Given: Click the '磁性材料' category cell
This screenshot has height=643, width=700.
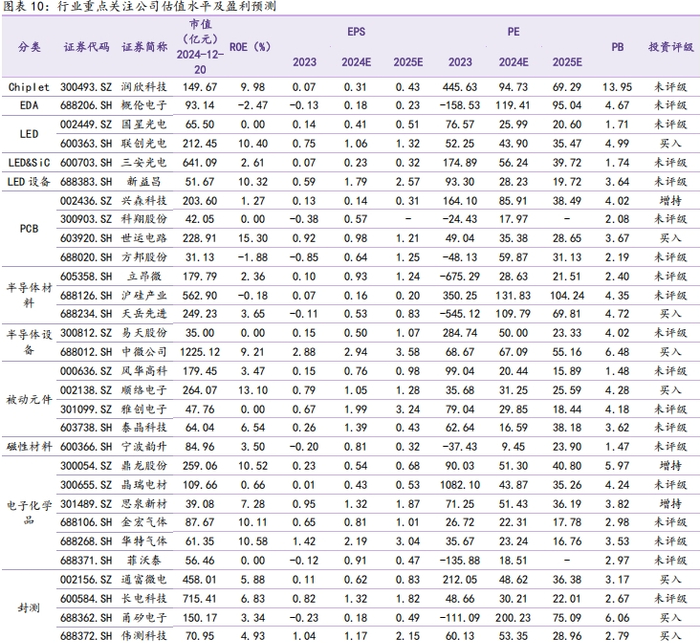Looking at the screenshot, I should 29,447.
